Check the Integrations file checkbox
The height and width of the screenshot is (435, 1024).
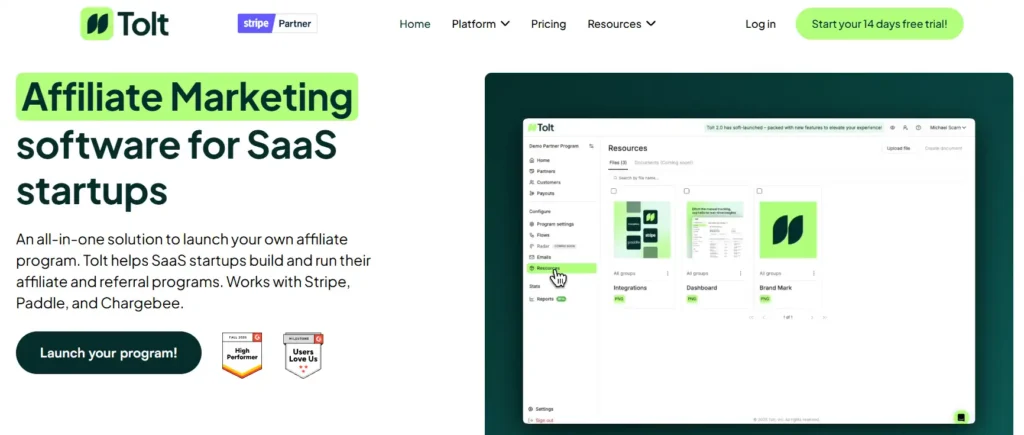pyautogui.click(x=614, y=191)
